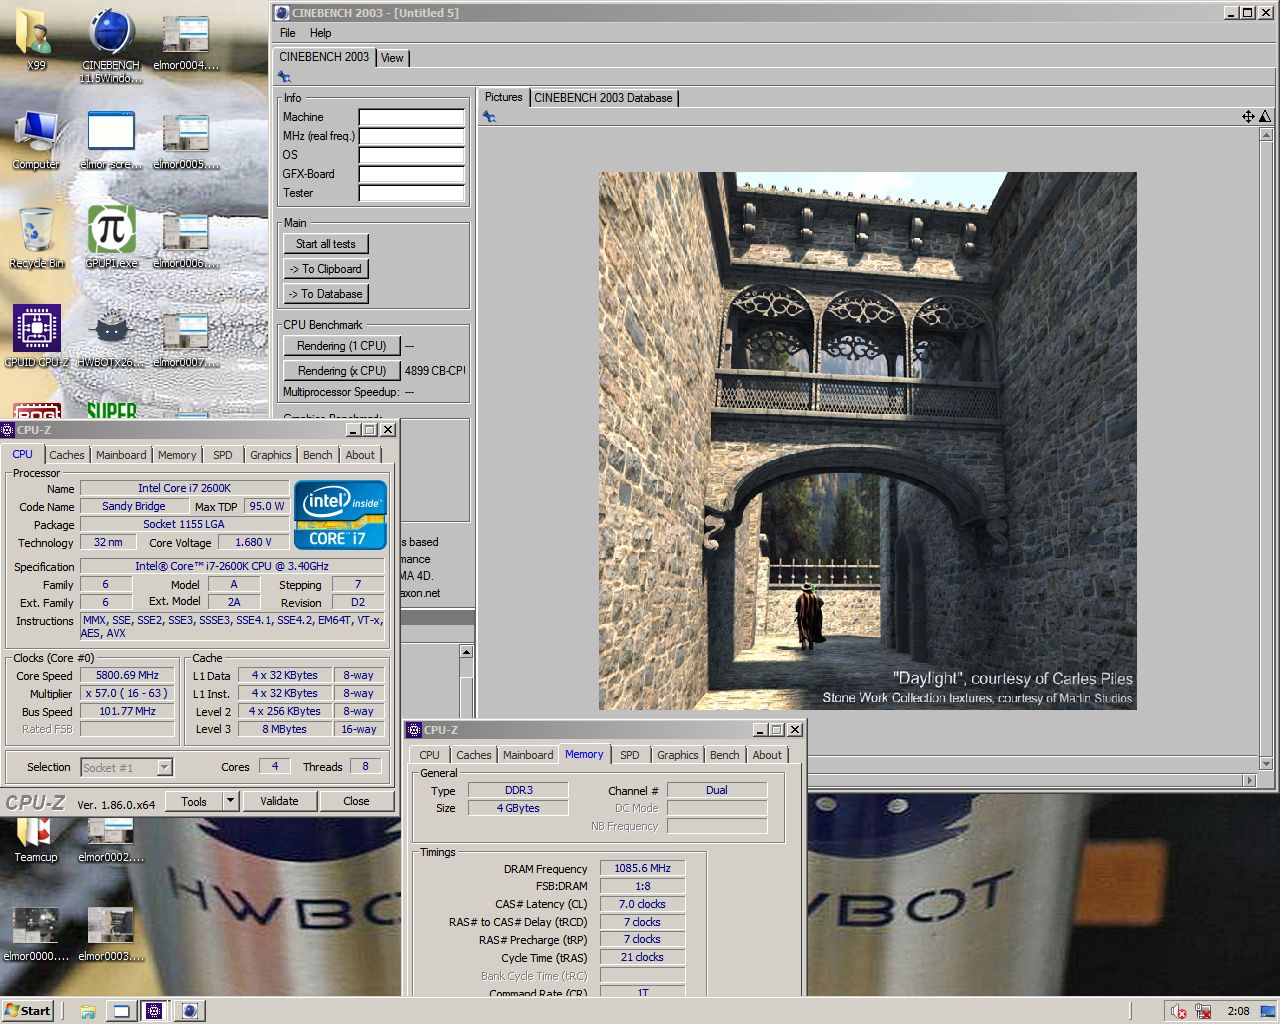Click the picture panel vertical scrollbar down arrow
Screen dimensions: 1280x1024
tap(1265, 764)
